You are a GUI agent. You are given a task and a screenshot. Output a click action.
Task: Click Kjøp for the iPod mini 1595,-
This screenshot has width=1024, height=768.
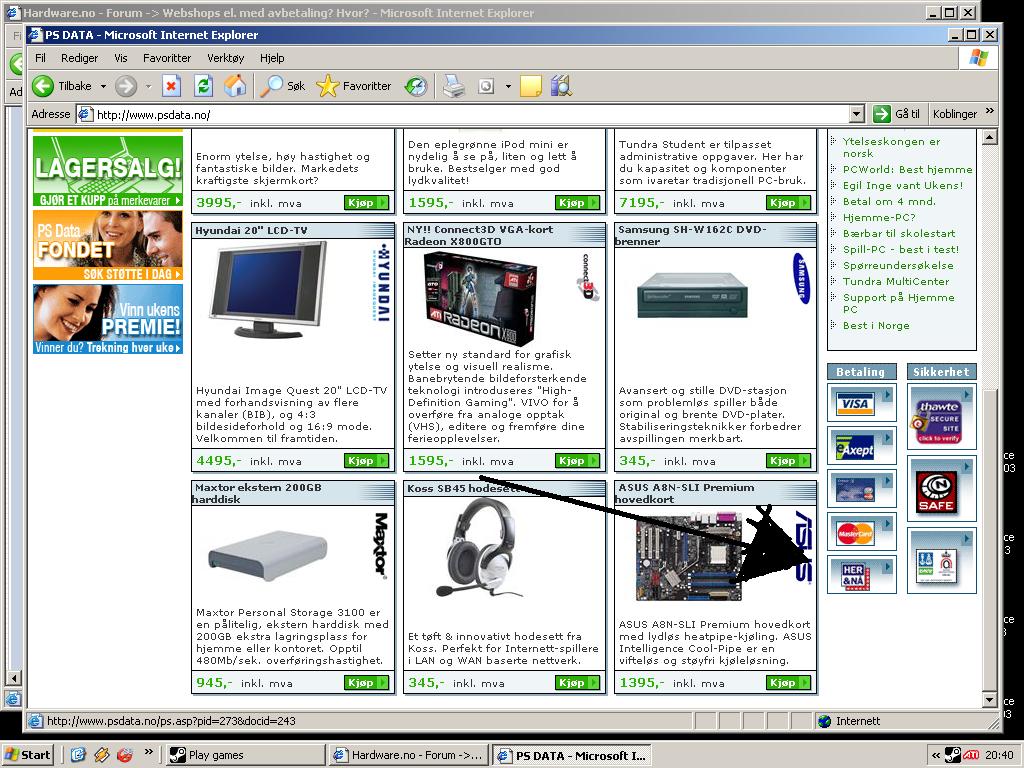(x=577, y=203)
